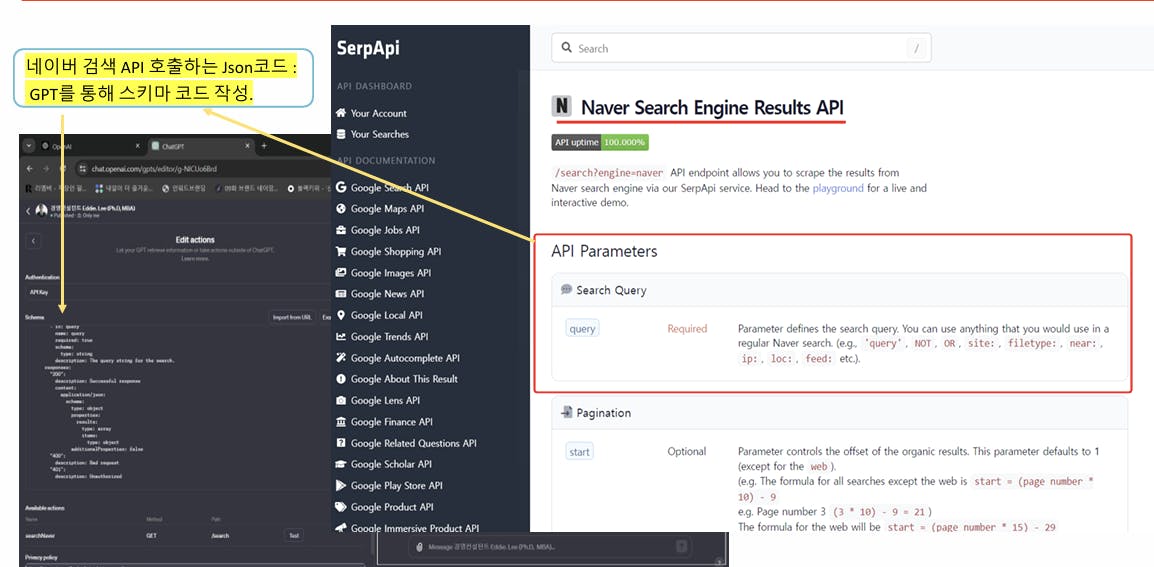Open a new browser tab with plus button
This screenshot has width=1154, height=567.
click(x=264, y=146)
